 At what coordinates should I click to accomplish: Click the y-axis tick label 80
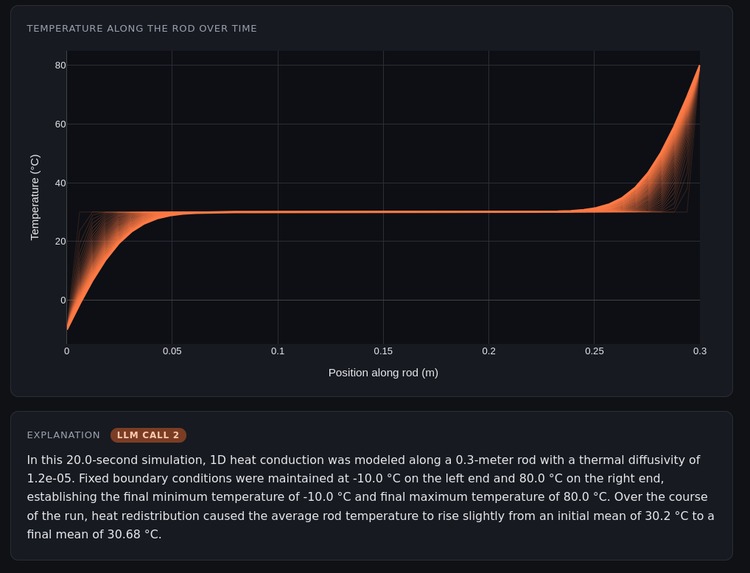[x=60, y=66]
